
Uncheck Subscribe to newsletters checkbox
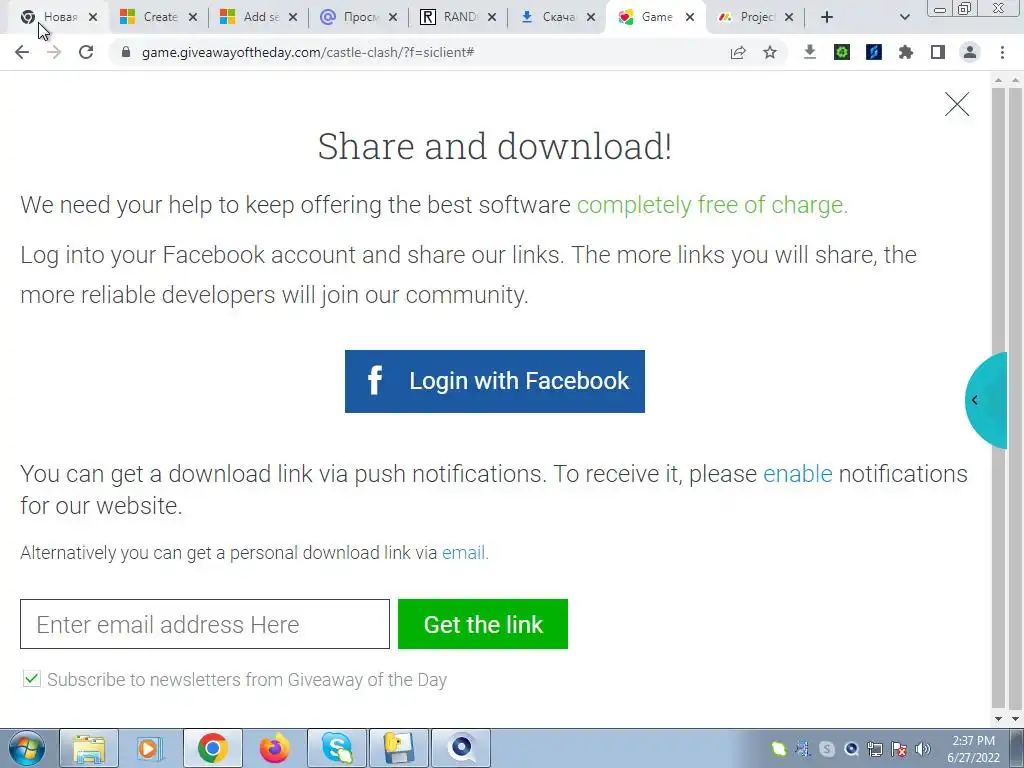31,679
